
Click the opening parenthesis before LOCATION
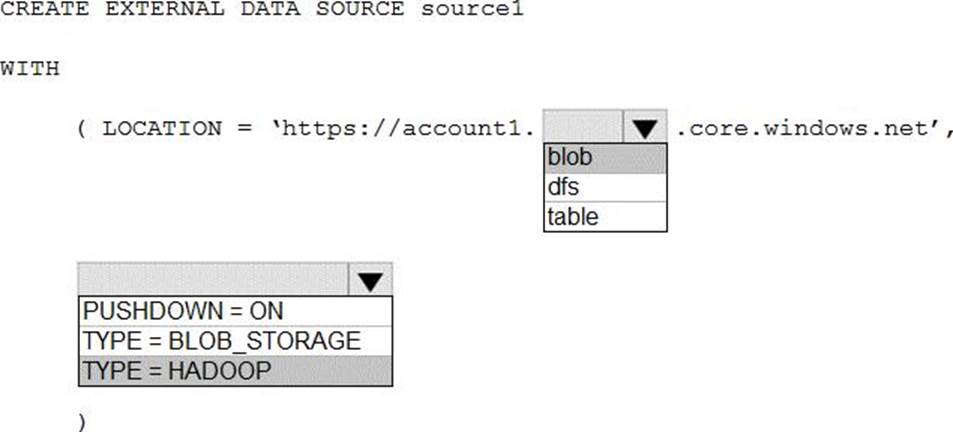click(x=82, y=129)
